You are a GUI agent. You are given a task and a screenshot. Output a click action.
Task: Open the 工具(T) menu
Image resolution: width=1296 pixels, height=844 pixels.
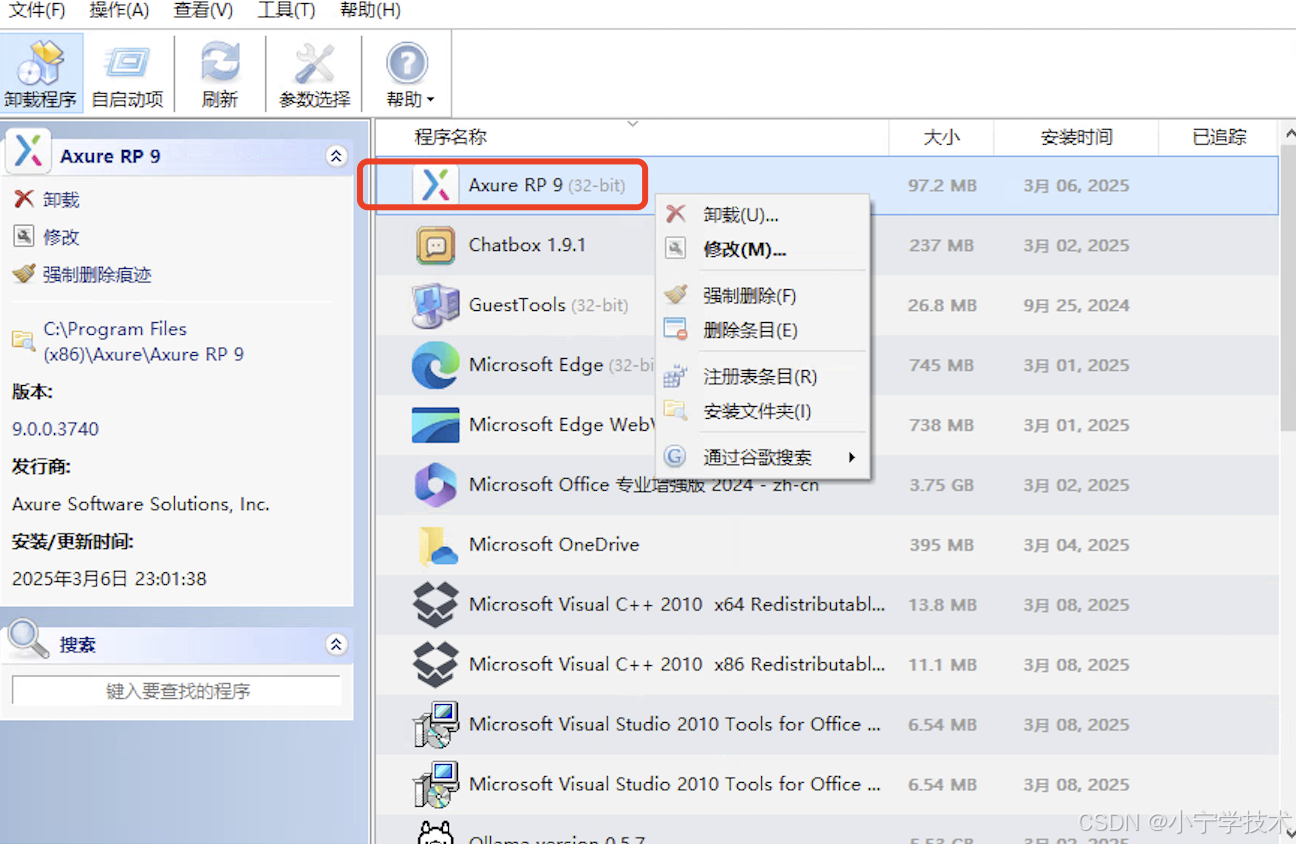[286, 10]
